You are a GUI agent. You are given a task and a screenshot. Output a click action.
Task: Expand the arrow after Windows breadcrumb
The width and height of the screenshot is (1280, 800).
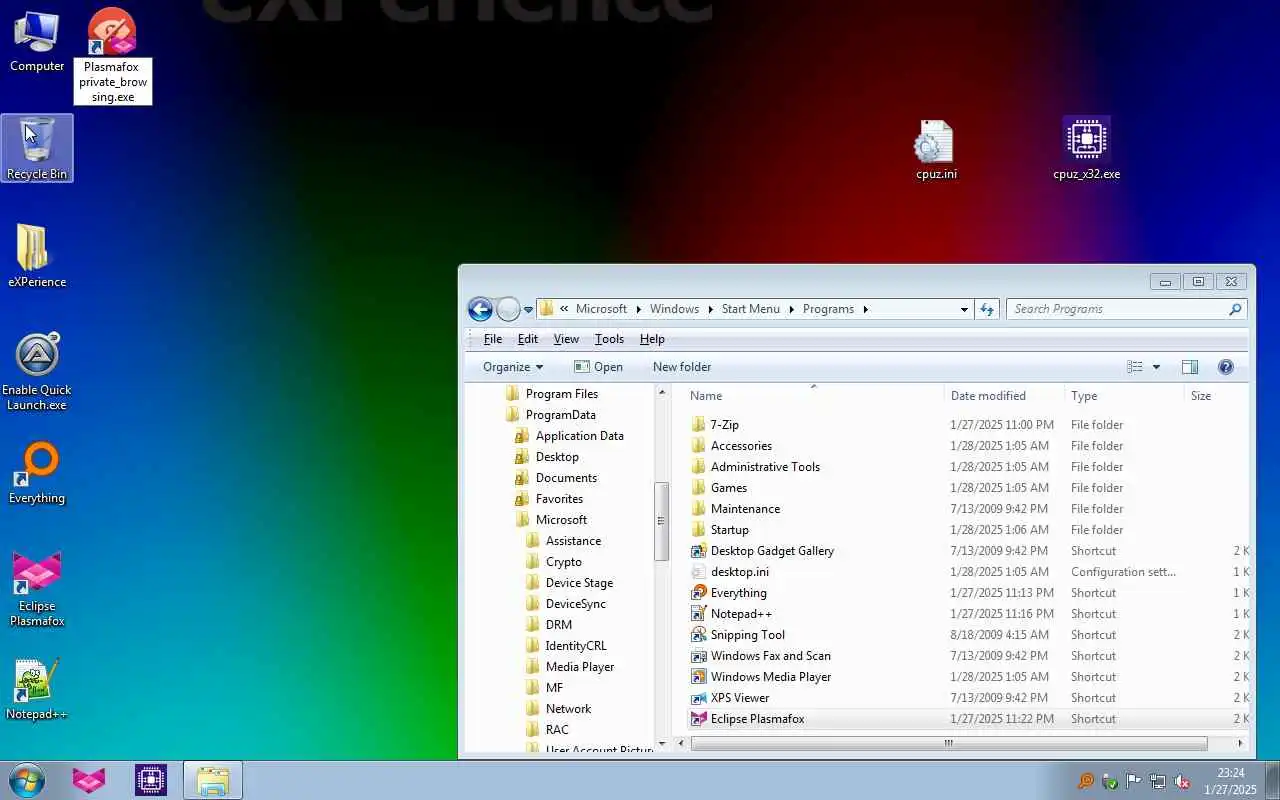[x=711, y=309]
